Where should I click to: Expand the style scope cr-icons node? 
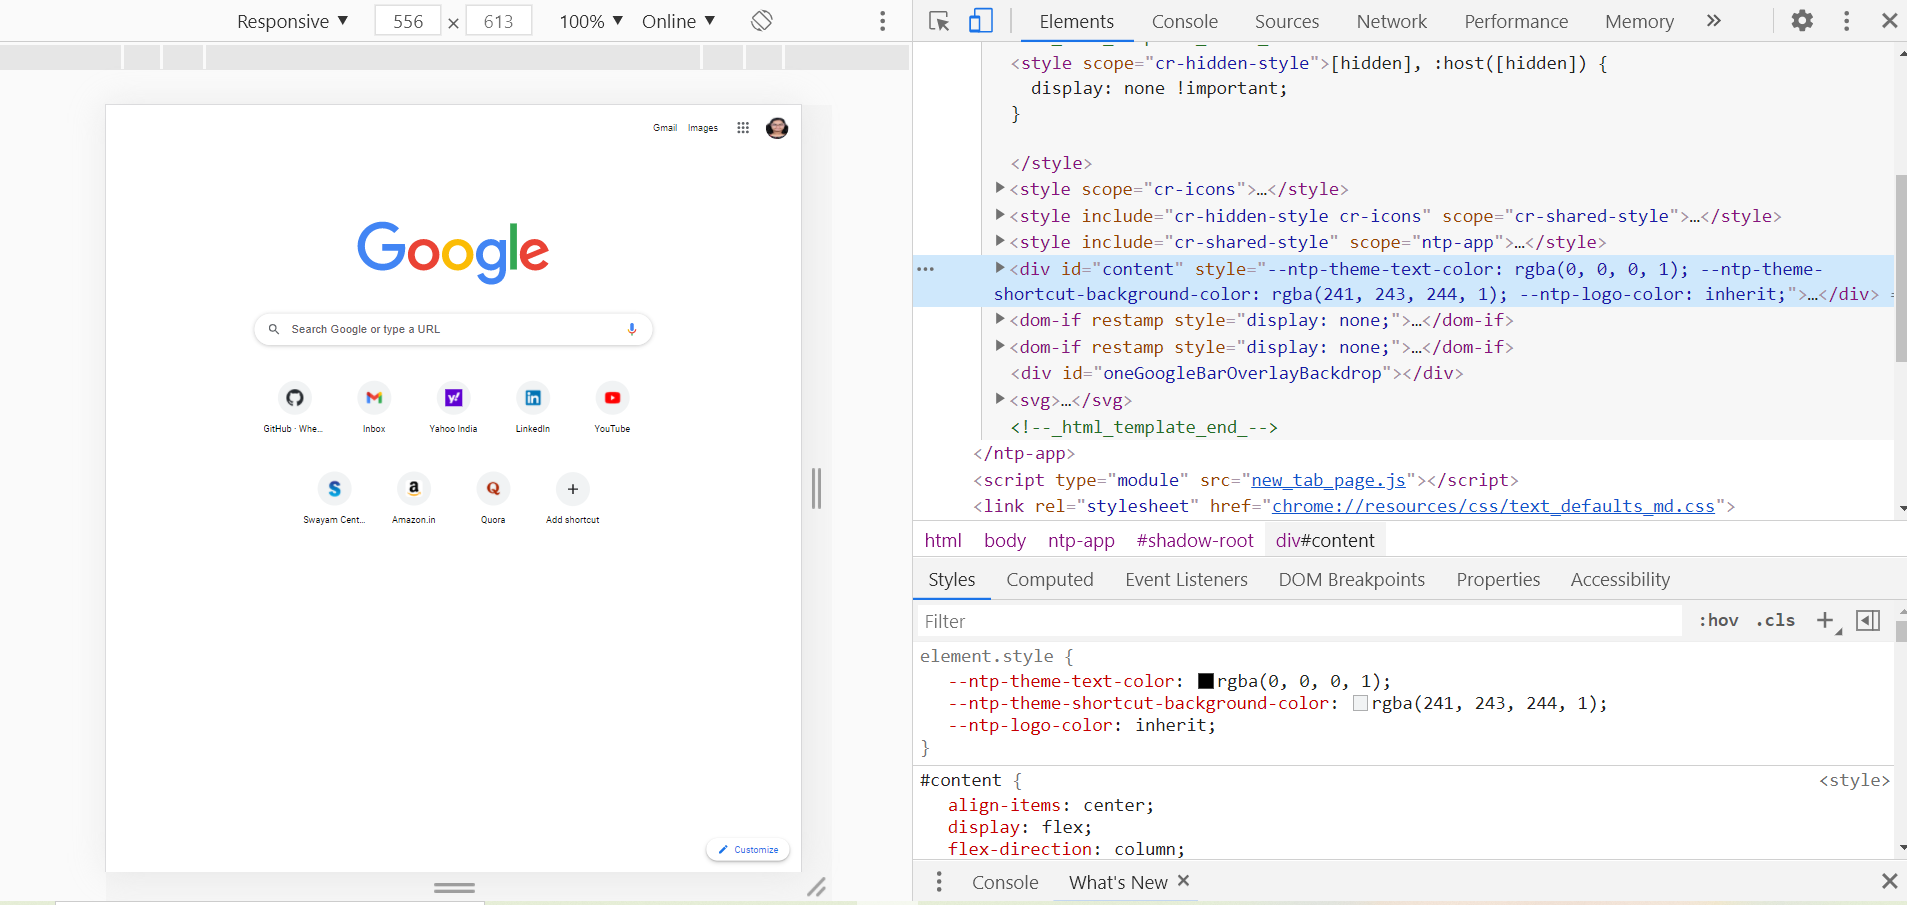[x=999, y=188]
